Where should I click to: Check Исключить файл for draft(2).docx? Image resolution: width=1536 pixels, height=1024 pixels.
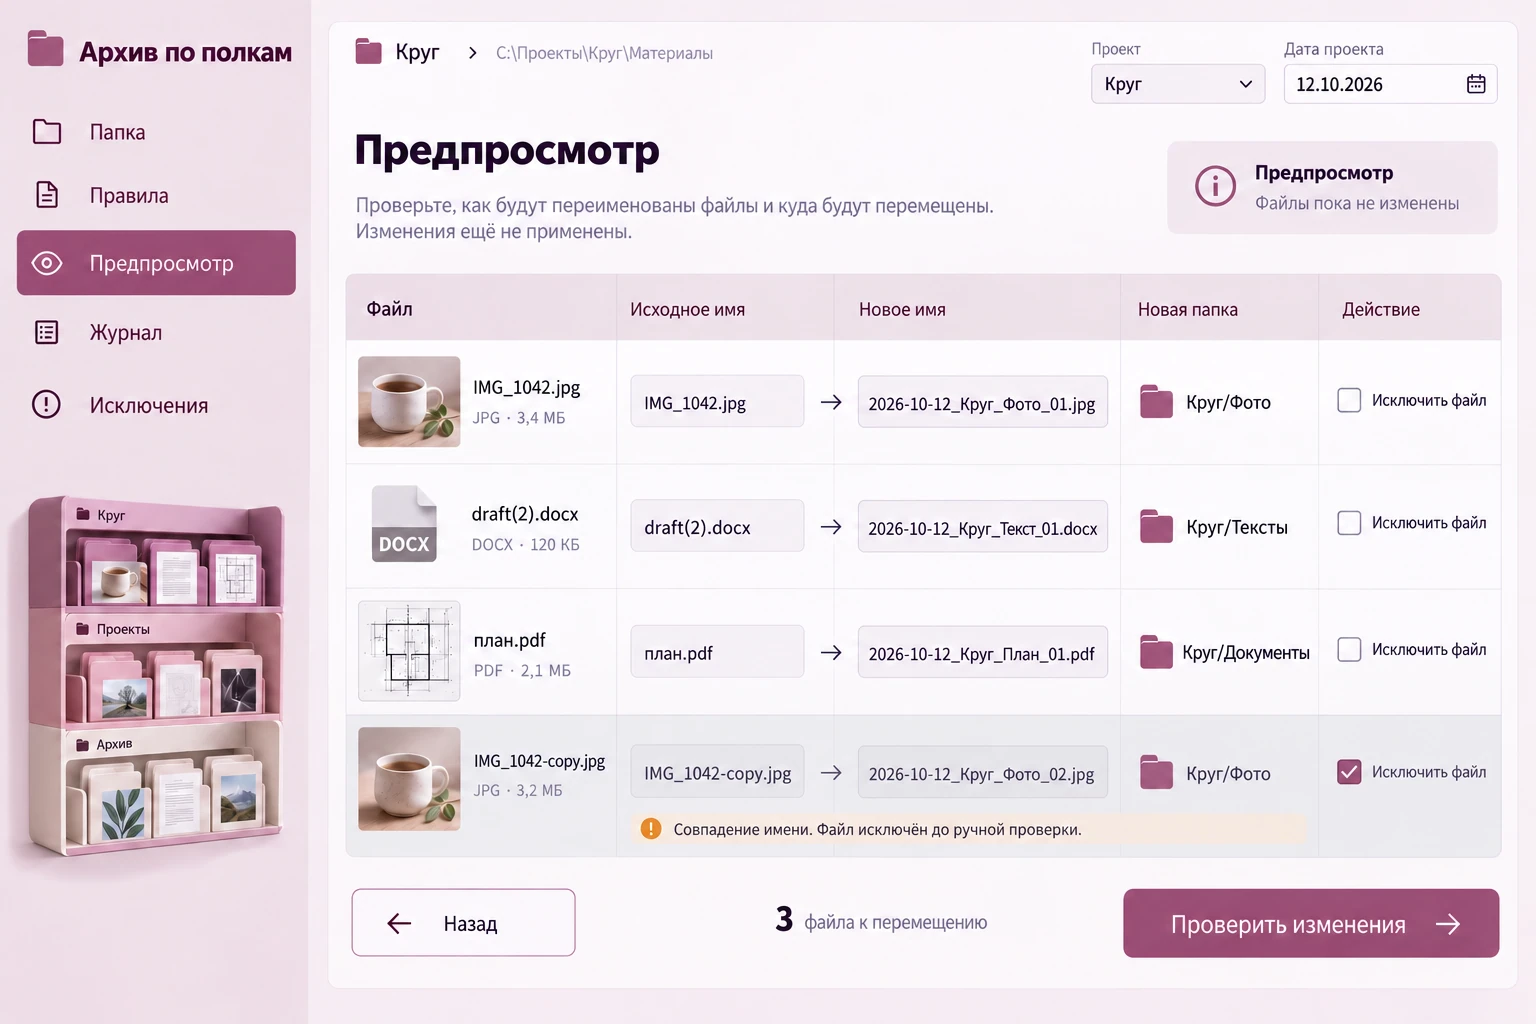pos(1349,523)
